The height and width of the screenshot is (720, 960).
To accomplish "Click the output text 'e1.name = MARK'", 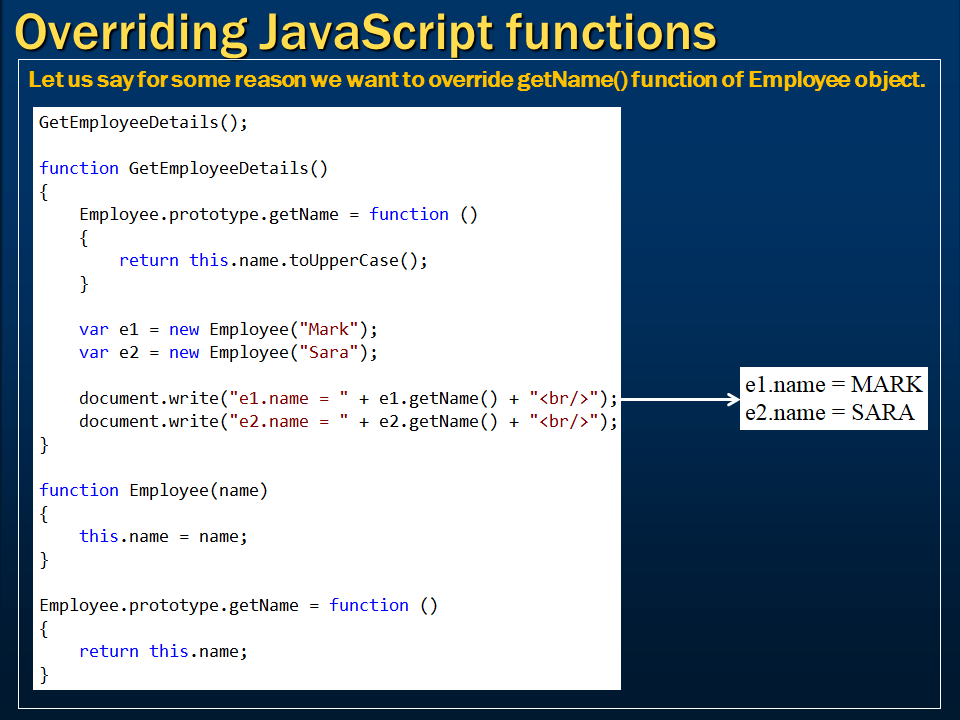I will [x=833, y=384].
